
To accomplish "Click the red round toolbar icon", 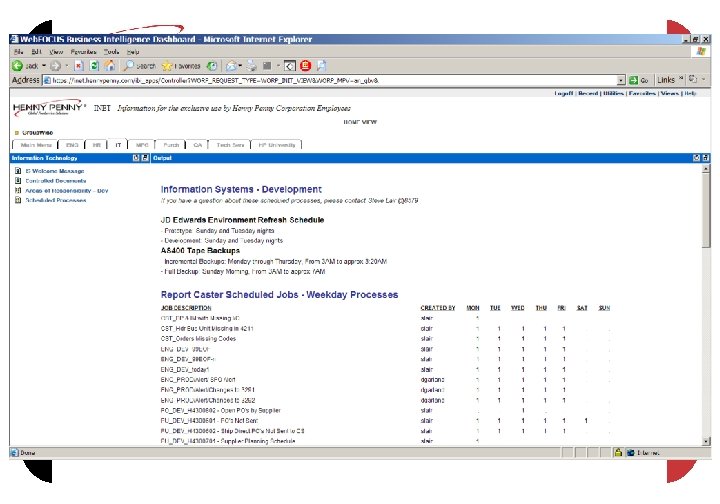I will pos(305,66).
